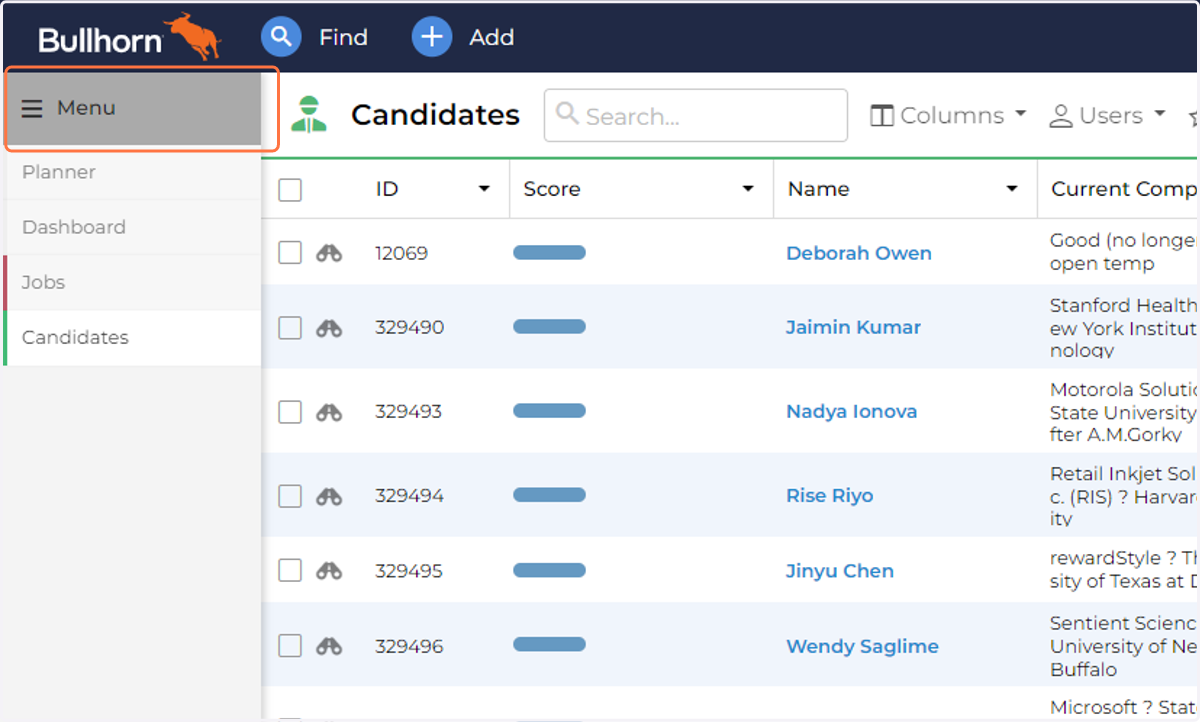Open the ID column sort arrow
The image size is (1200, 722).
(484, 189)
